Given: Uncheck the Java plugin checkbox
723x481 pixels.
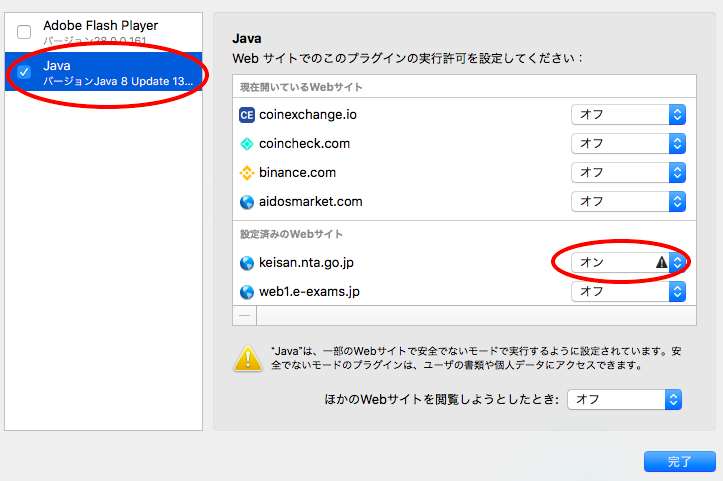Looking at the screenshot, I should 24,72.
